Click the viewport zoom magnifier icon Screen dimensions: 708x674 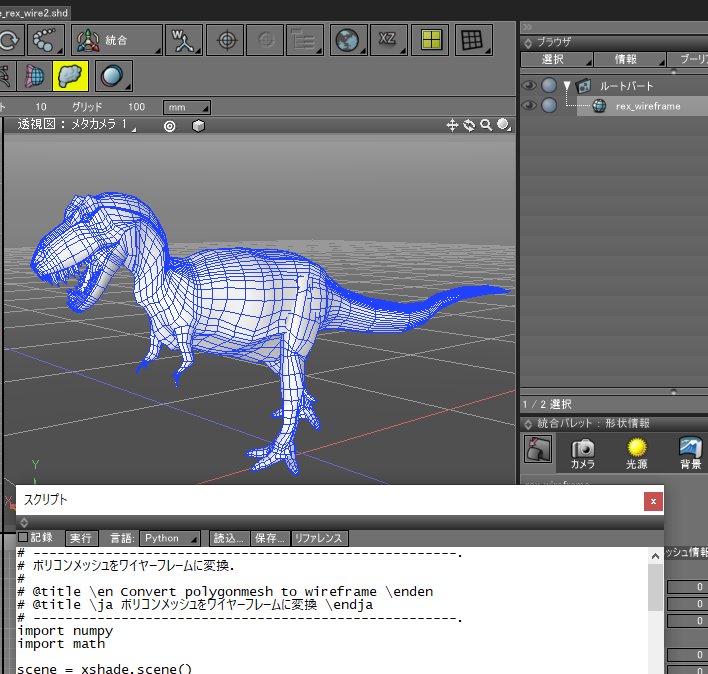[x=486, y=125]
